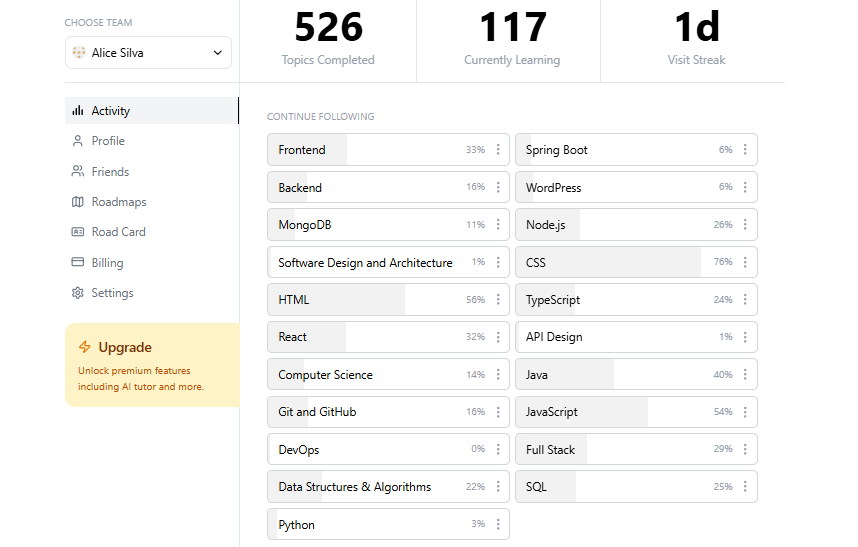Click the 526 Topics Completed stat
Image resolution: width=858 pixels, height=547 pixels.
coord(328,38)
